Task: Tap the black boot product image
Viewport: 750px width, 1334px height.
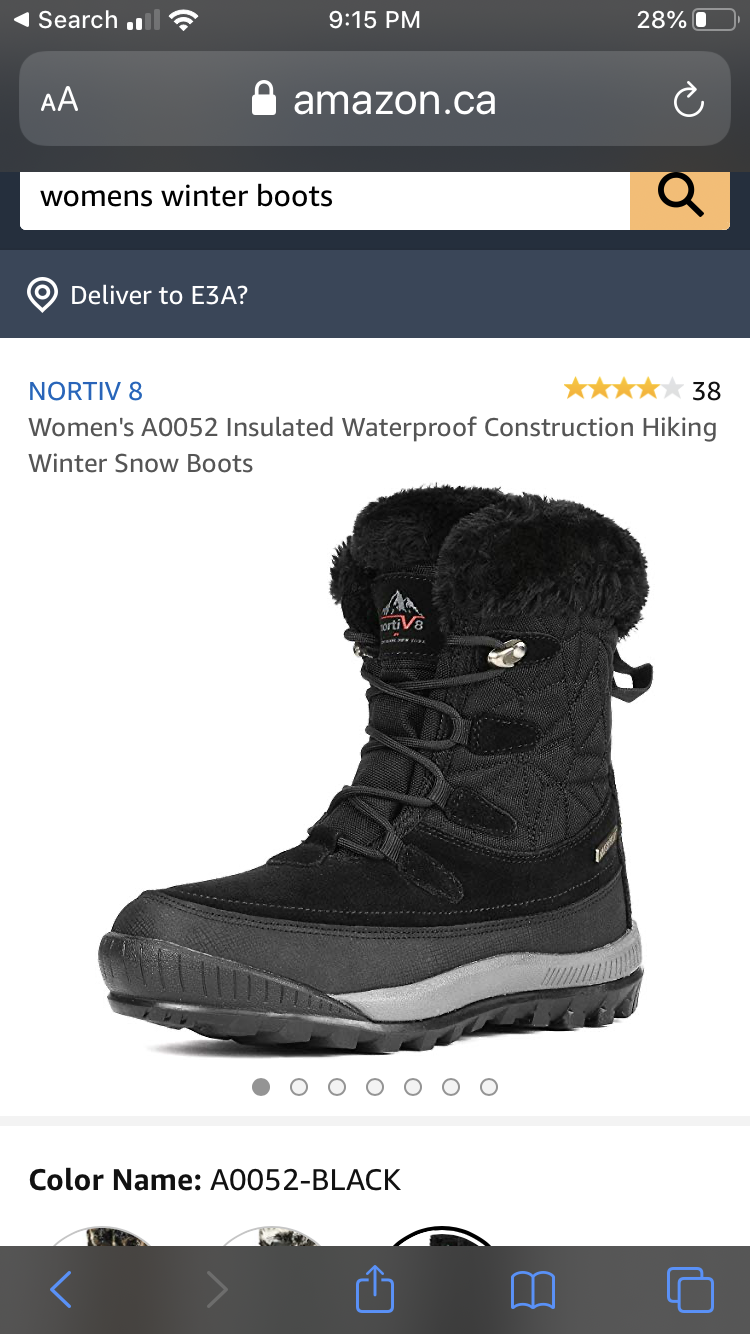Action: pyautogui.click(x=376, y=770)
